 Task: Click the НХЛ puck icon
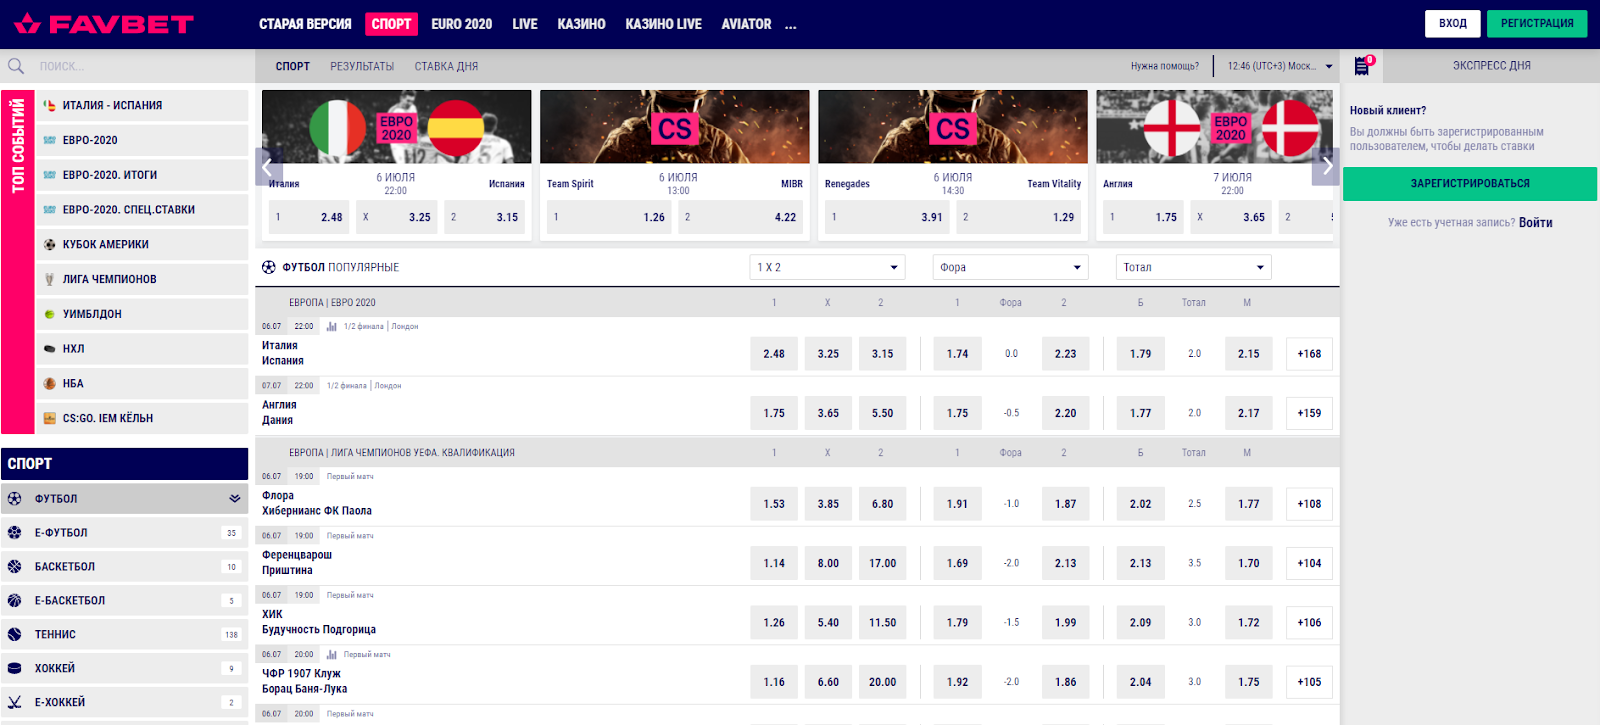[49, 349]
